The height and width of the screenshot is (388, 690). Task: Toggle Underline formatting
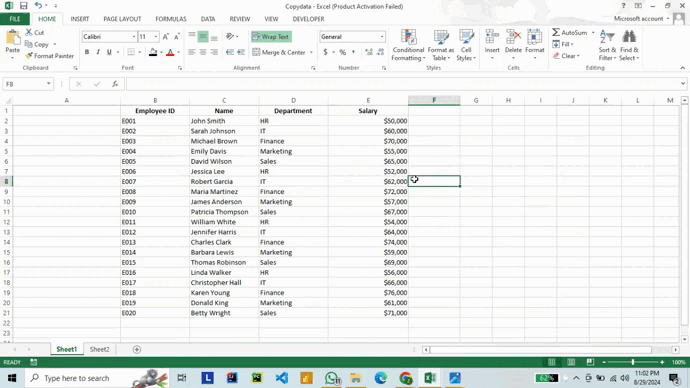[109, 52]
